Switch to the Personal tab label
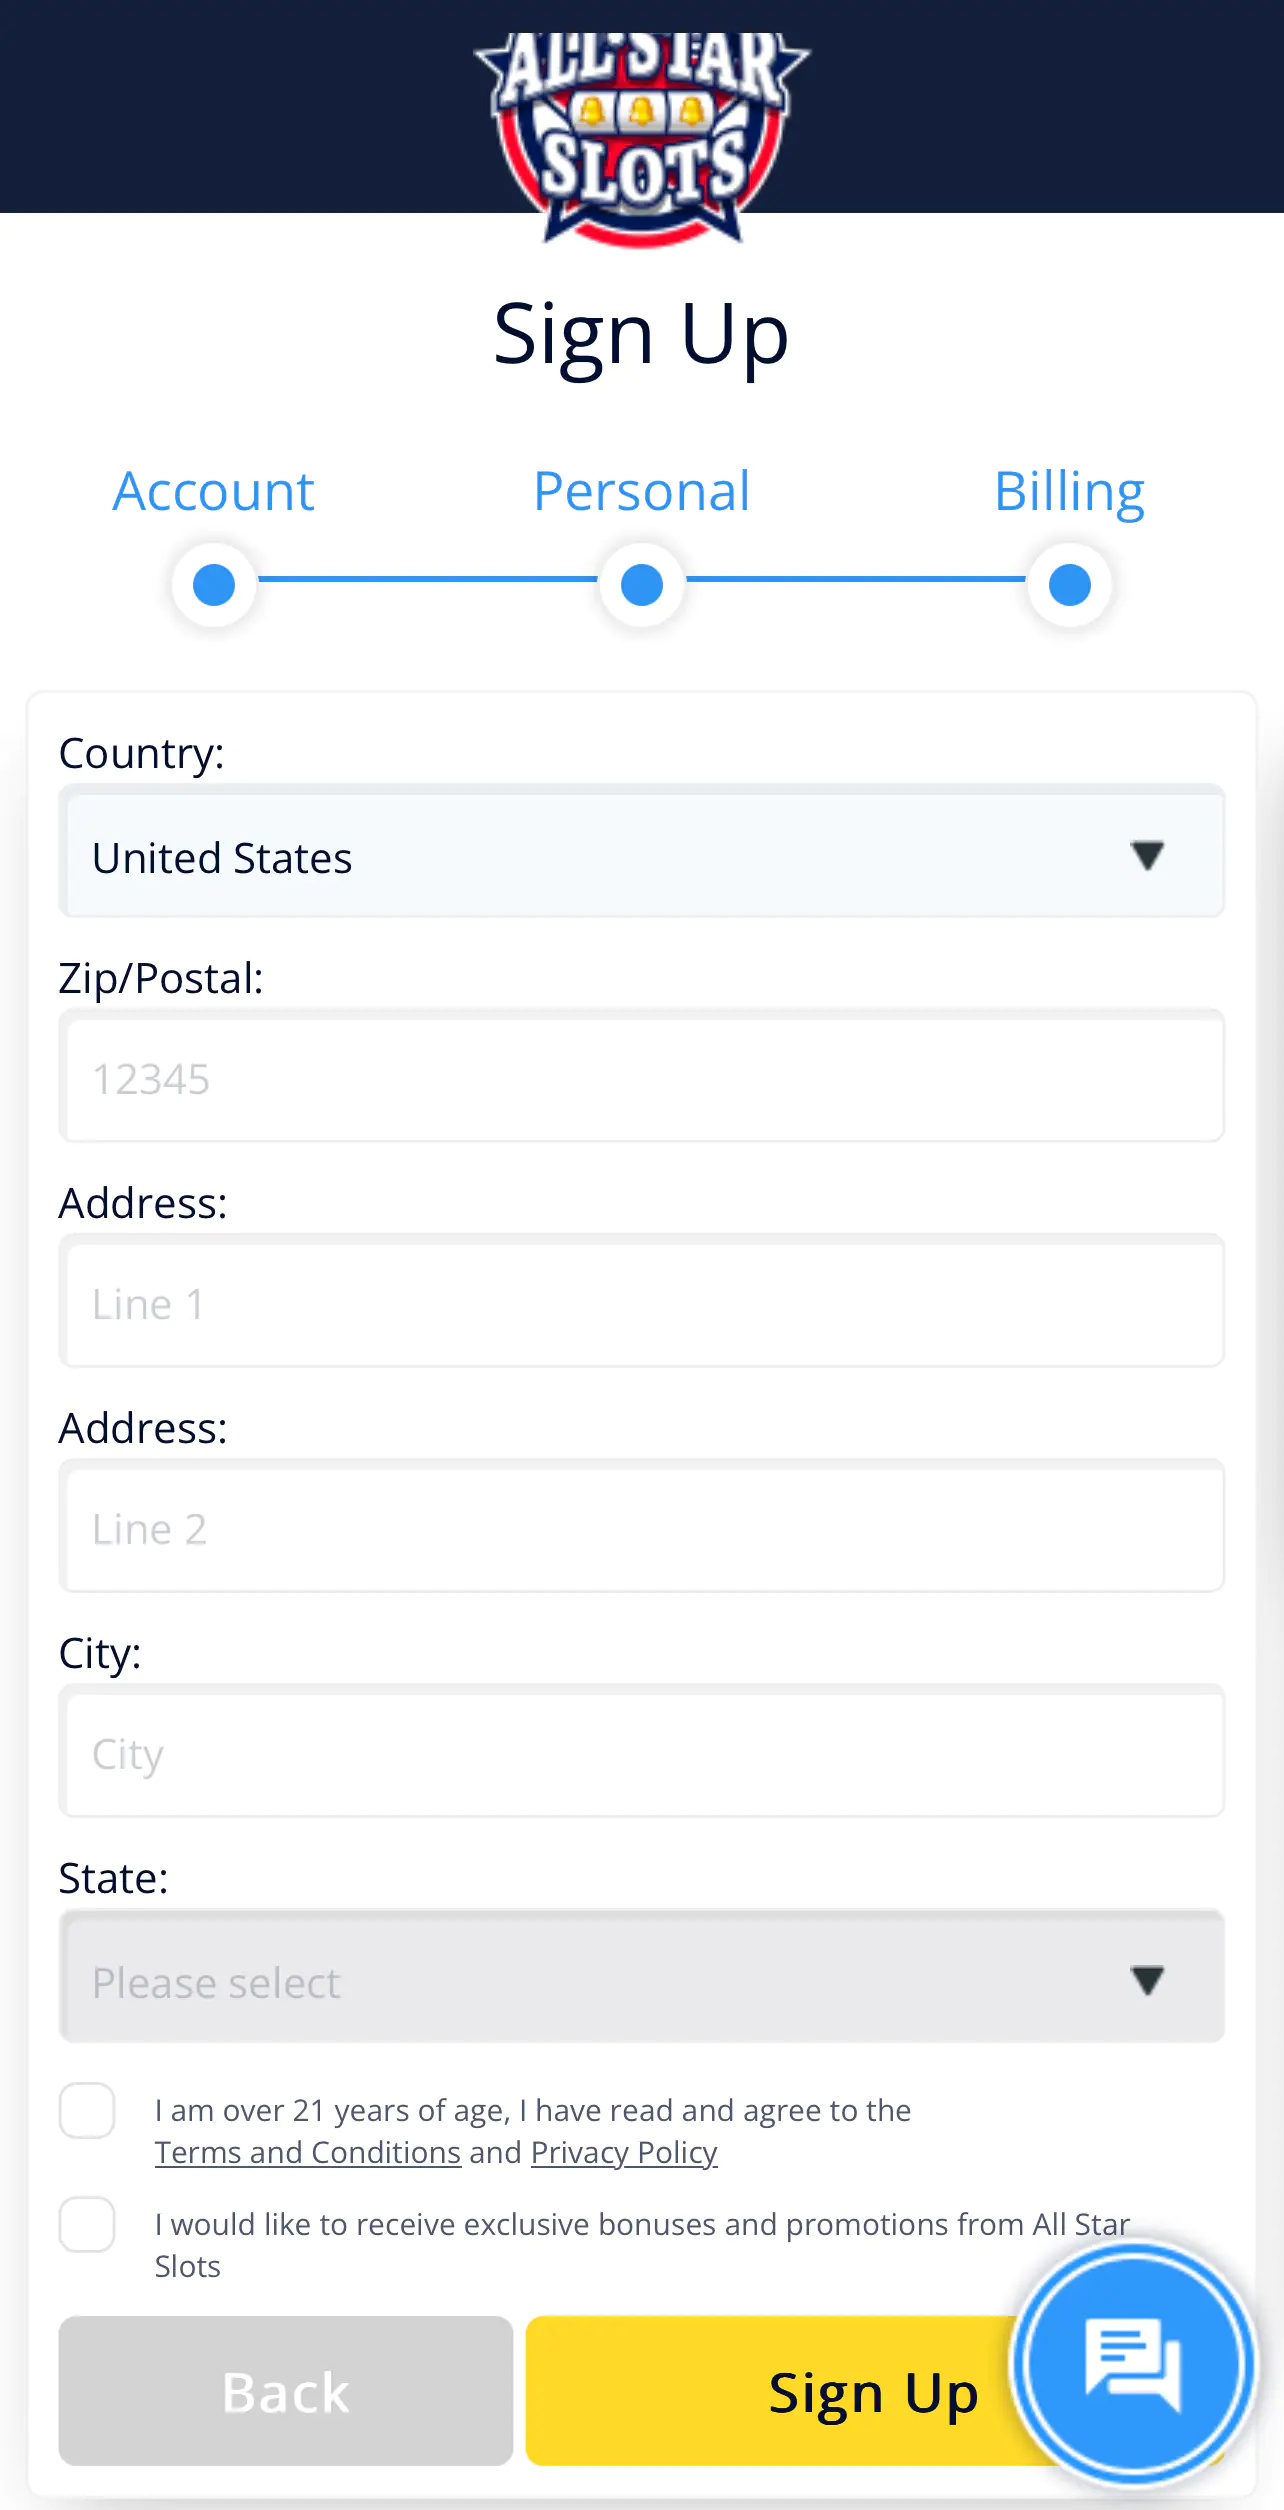The image size is (1284, 2510). click(642, 491)
